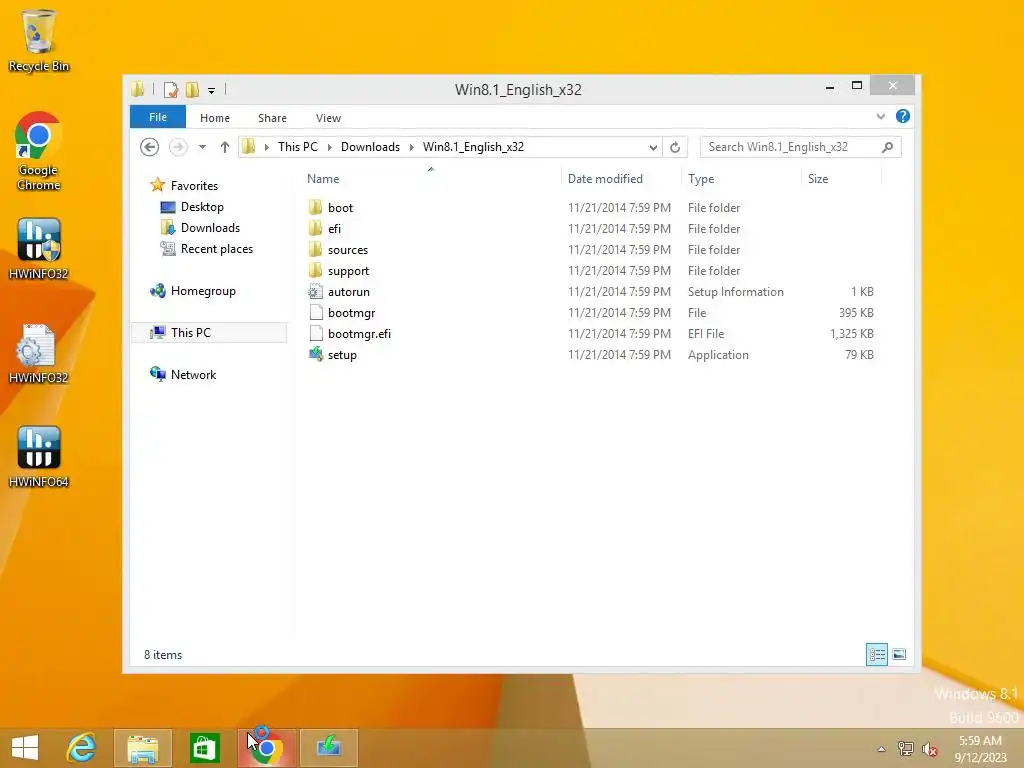Click the 1,325 KB size cell
Viewport: 1024px width, 768px height.
(852, 334)
